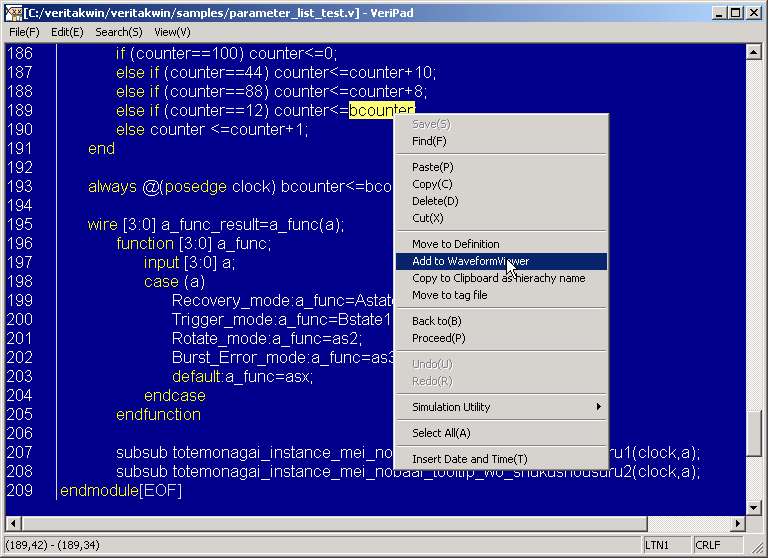Click horizontal scrollbar left arrow
Image resolution: width=768 pixels, height=558 pixels.
(13, 524)
